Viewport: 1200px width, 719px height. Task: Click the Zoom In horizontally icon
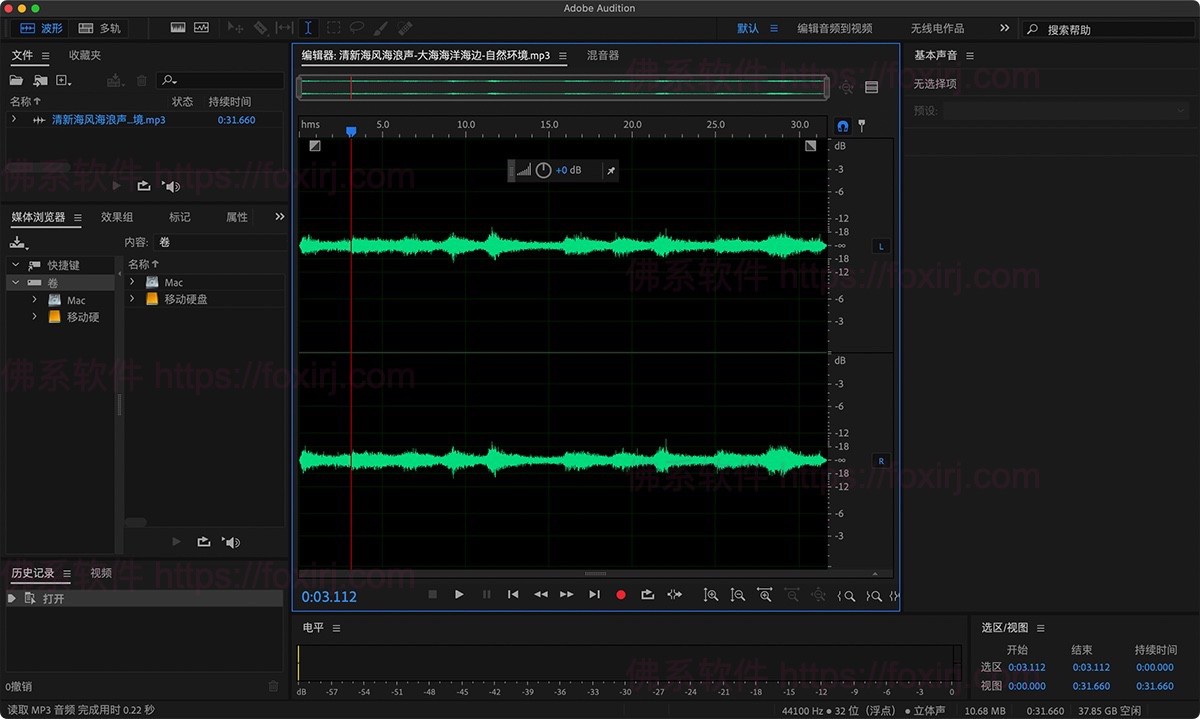tap(763, 595)
